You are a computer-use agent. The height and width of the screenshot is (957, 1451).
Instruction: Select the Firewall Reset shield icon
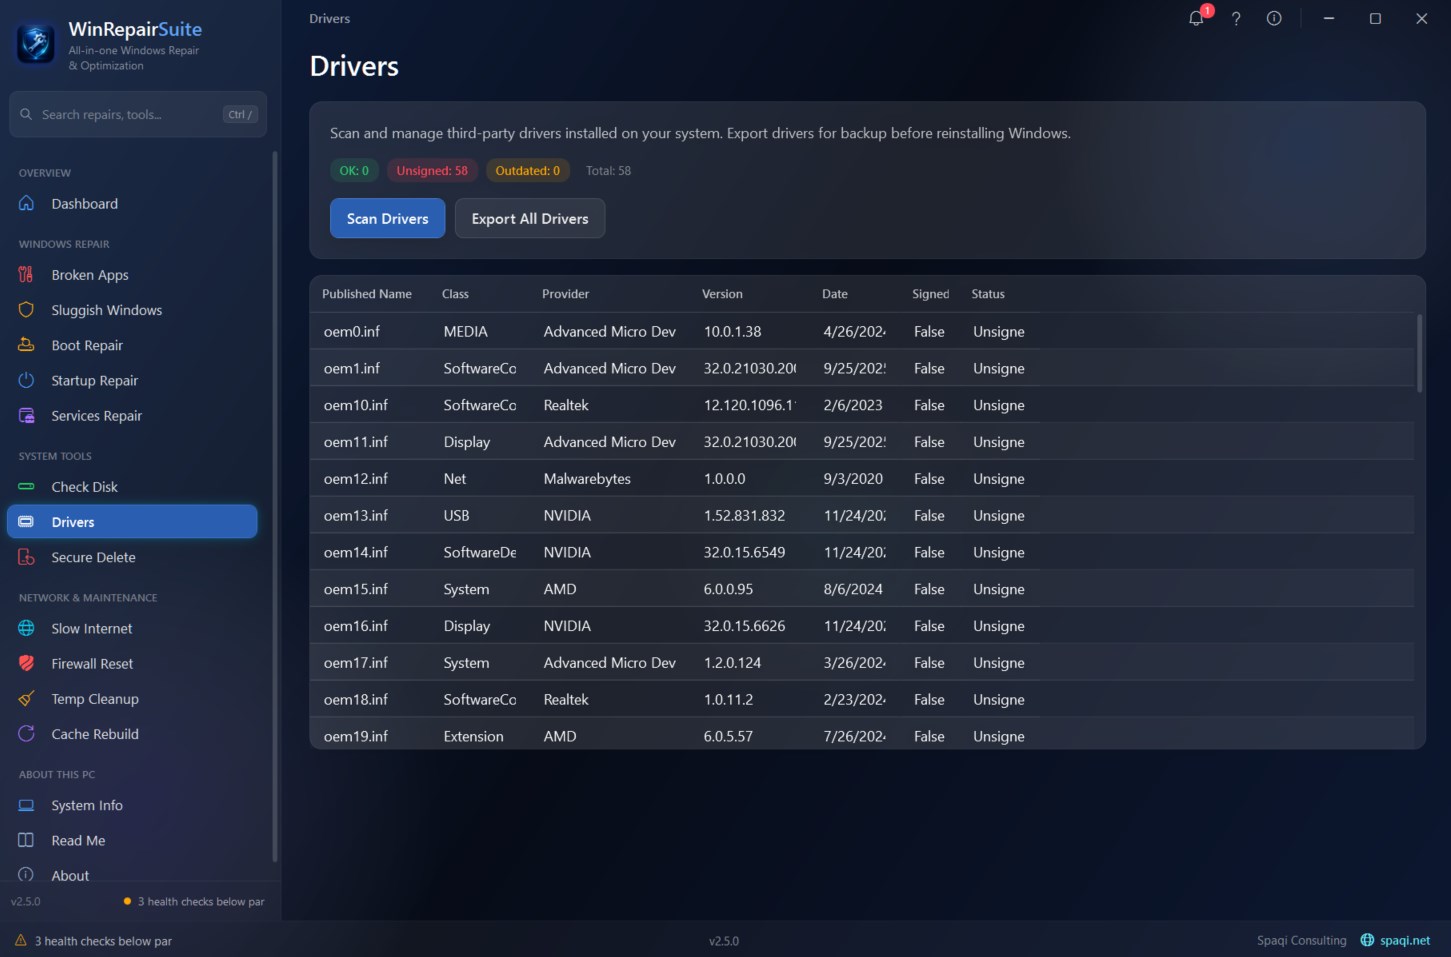tap(27, 663)
